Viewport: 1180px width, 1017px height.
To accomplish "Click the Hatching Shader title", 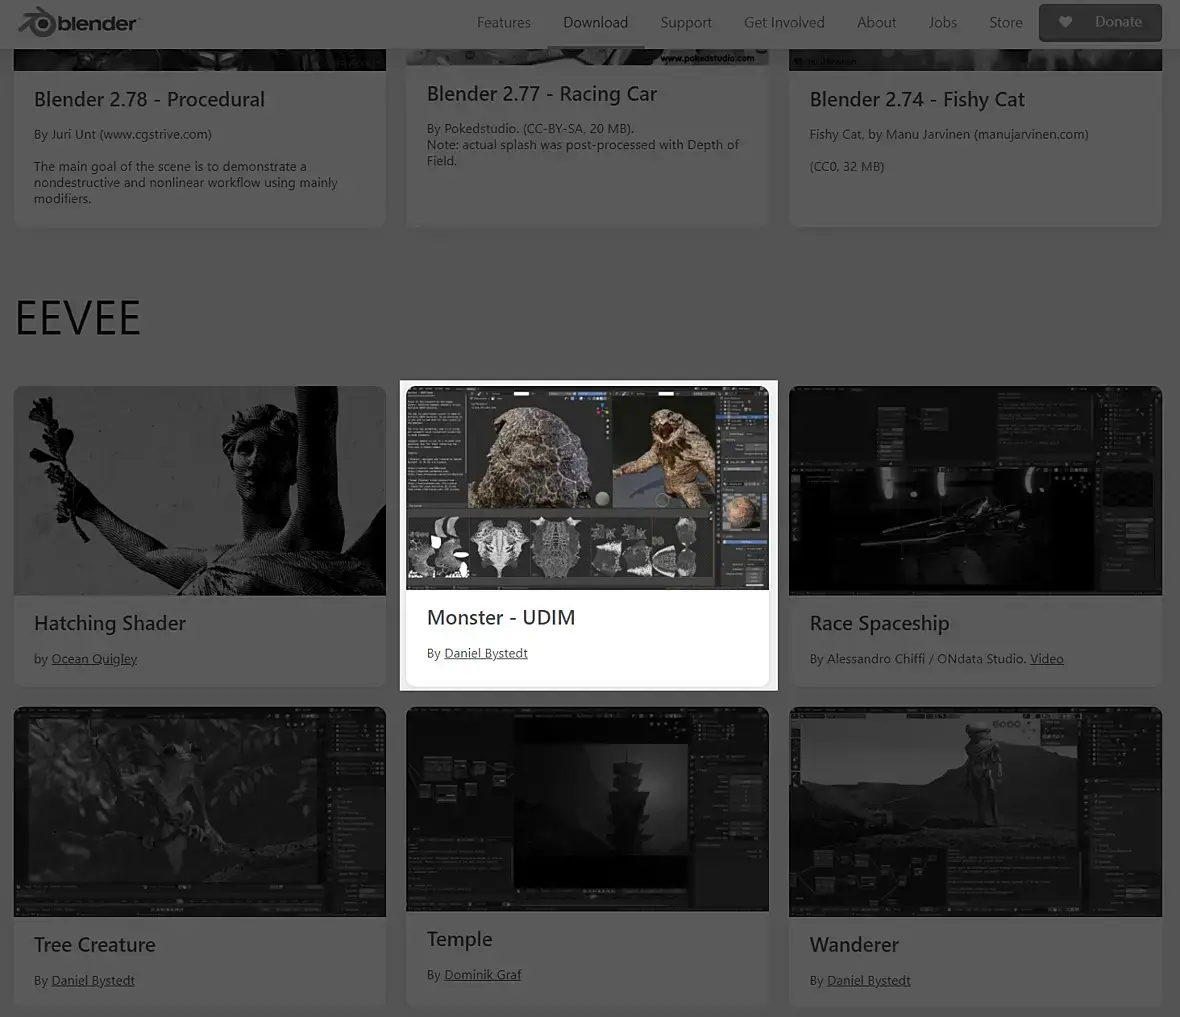I will [110, 623].
